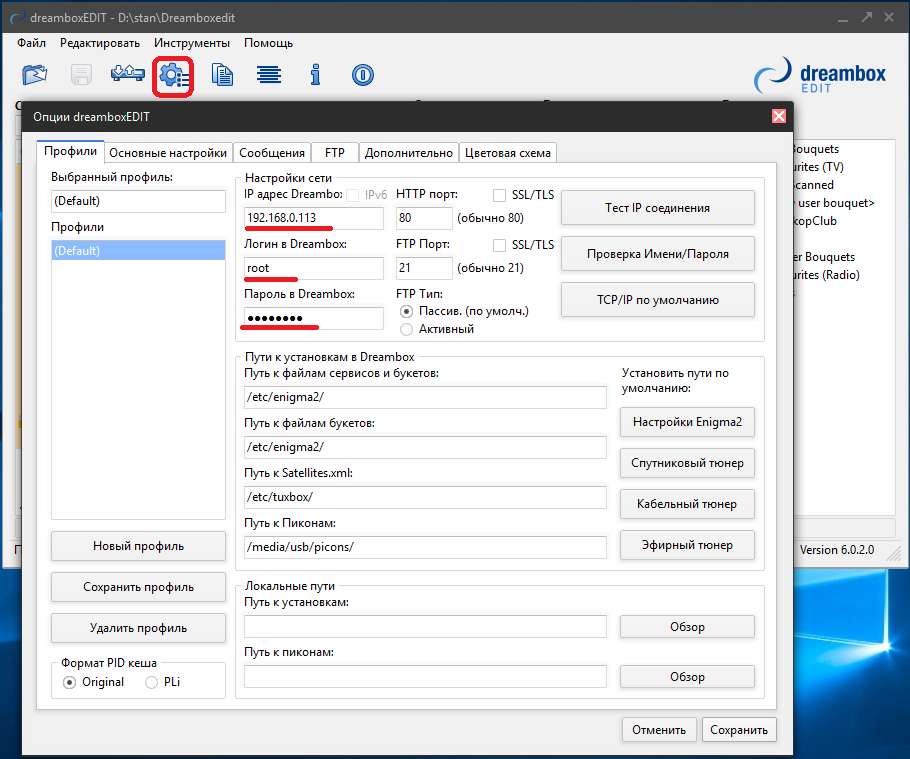
Task: Click Новый профиль button
Action: tap(138, 546)
